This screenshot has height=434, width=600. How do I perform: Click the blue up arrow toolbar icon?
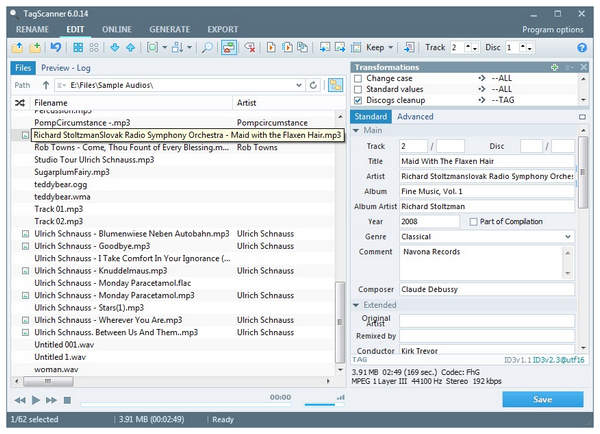(x=130, y=47)
